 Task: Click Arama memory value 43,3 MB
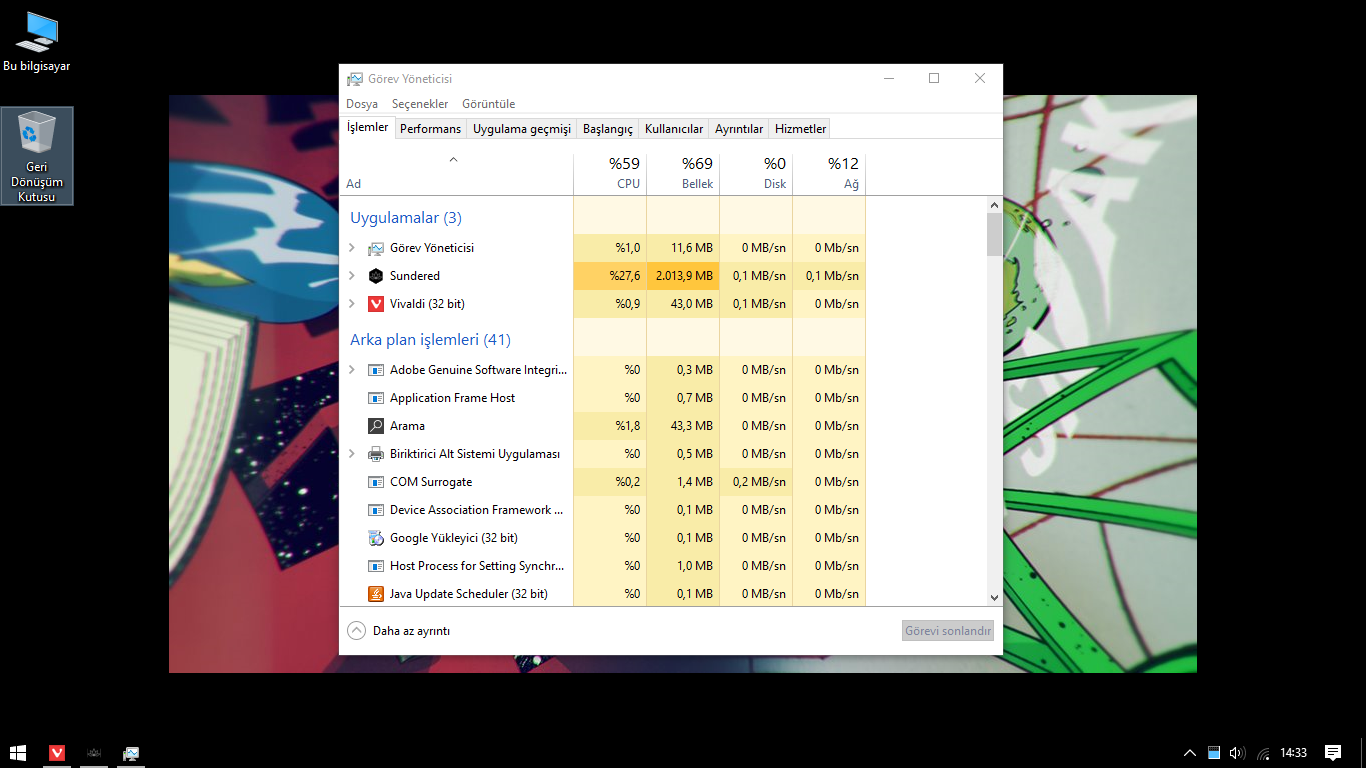[x=683, y=426]
